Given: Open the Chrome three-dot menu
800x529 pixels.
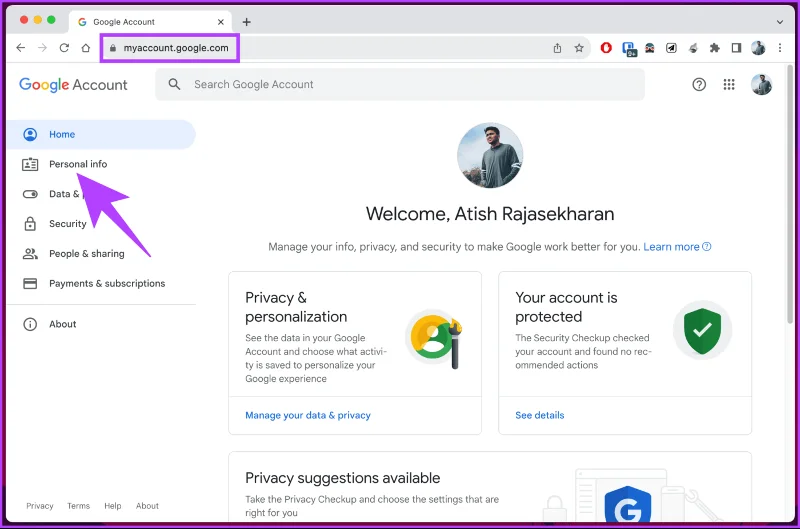Looking at the screenshot, I should click(780, 48).
